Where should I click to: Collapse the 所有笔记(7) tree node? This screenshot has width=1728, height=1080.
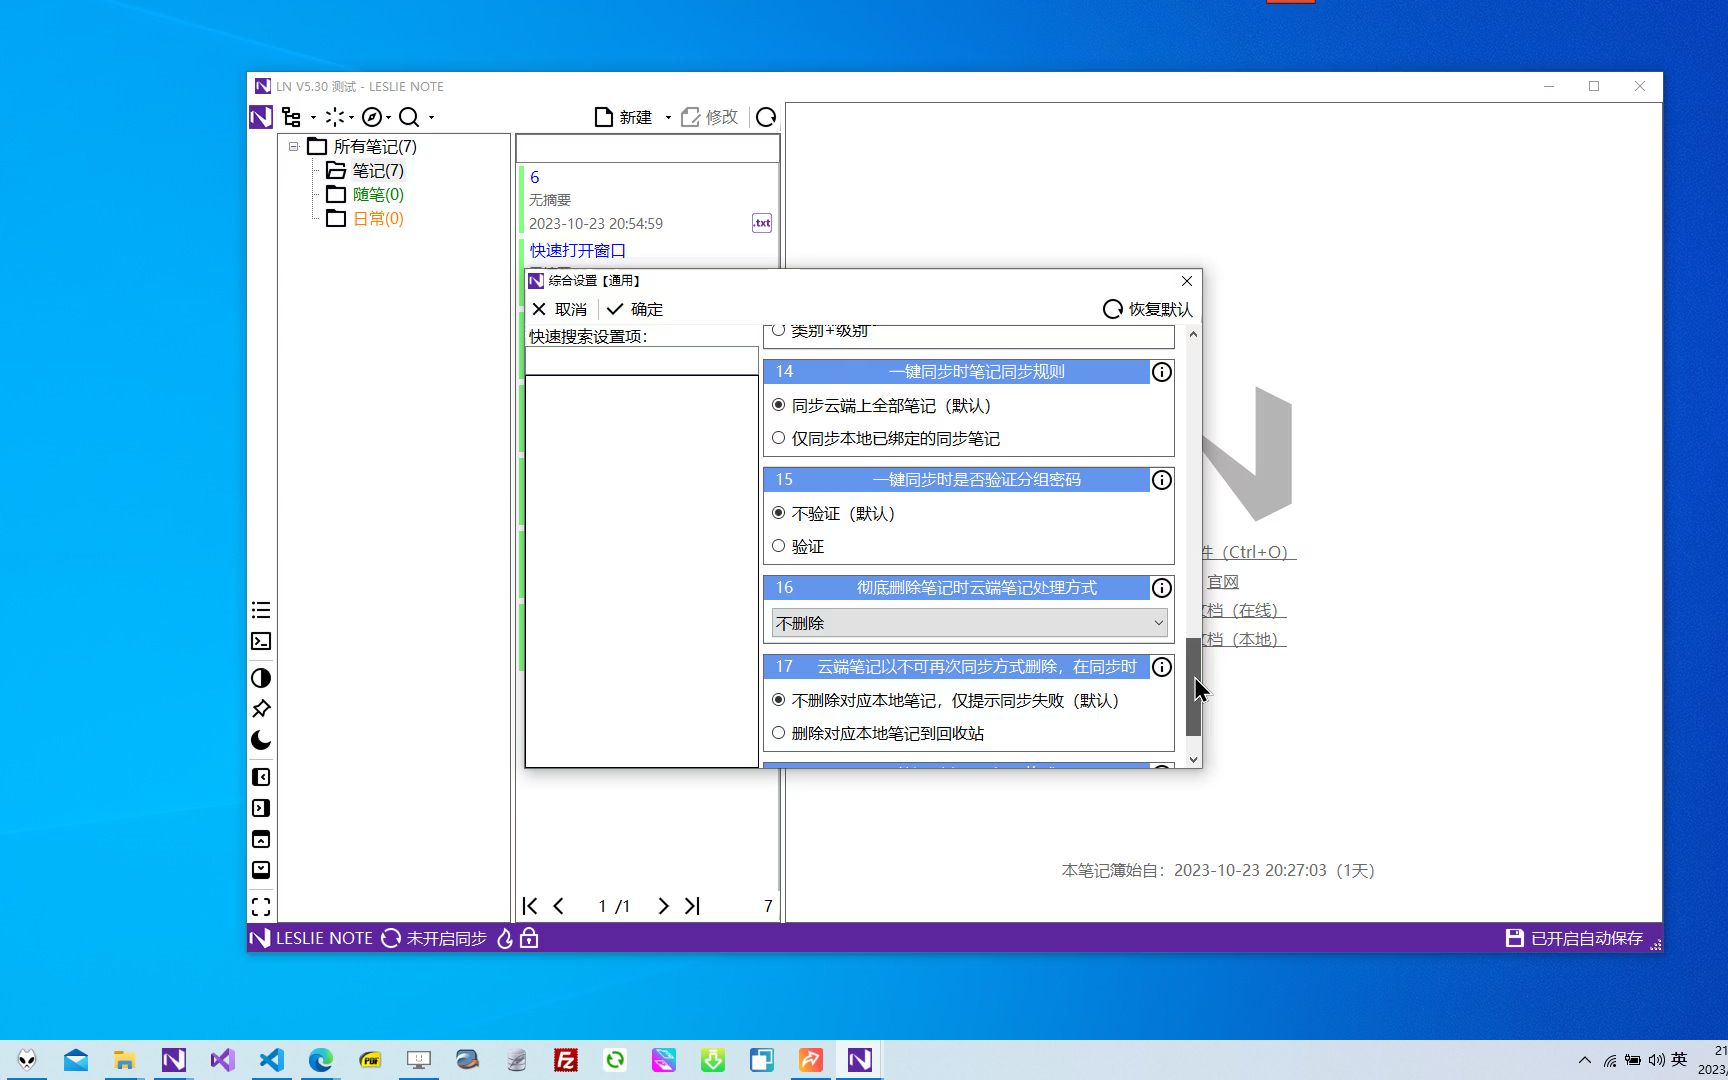[x=293, y=146]
